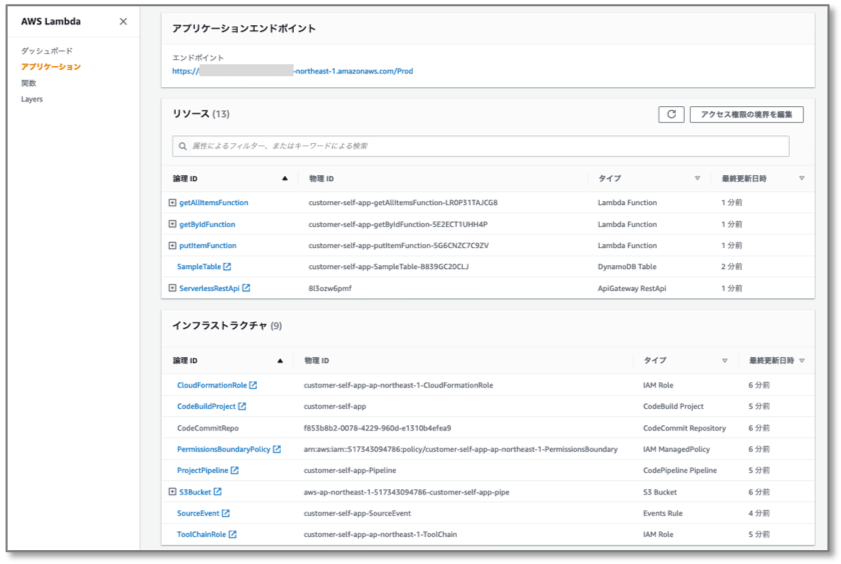The height and width of the screenshot is (564, 841).
Task: Go to 関数 in the sidebar
Action: click(x=29, y=83)
